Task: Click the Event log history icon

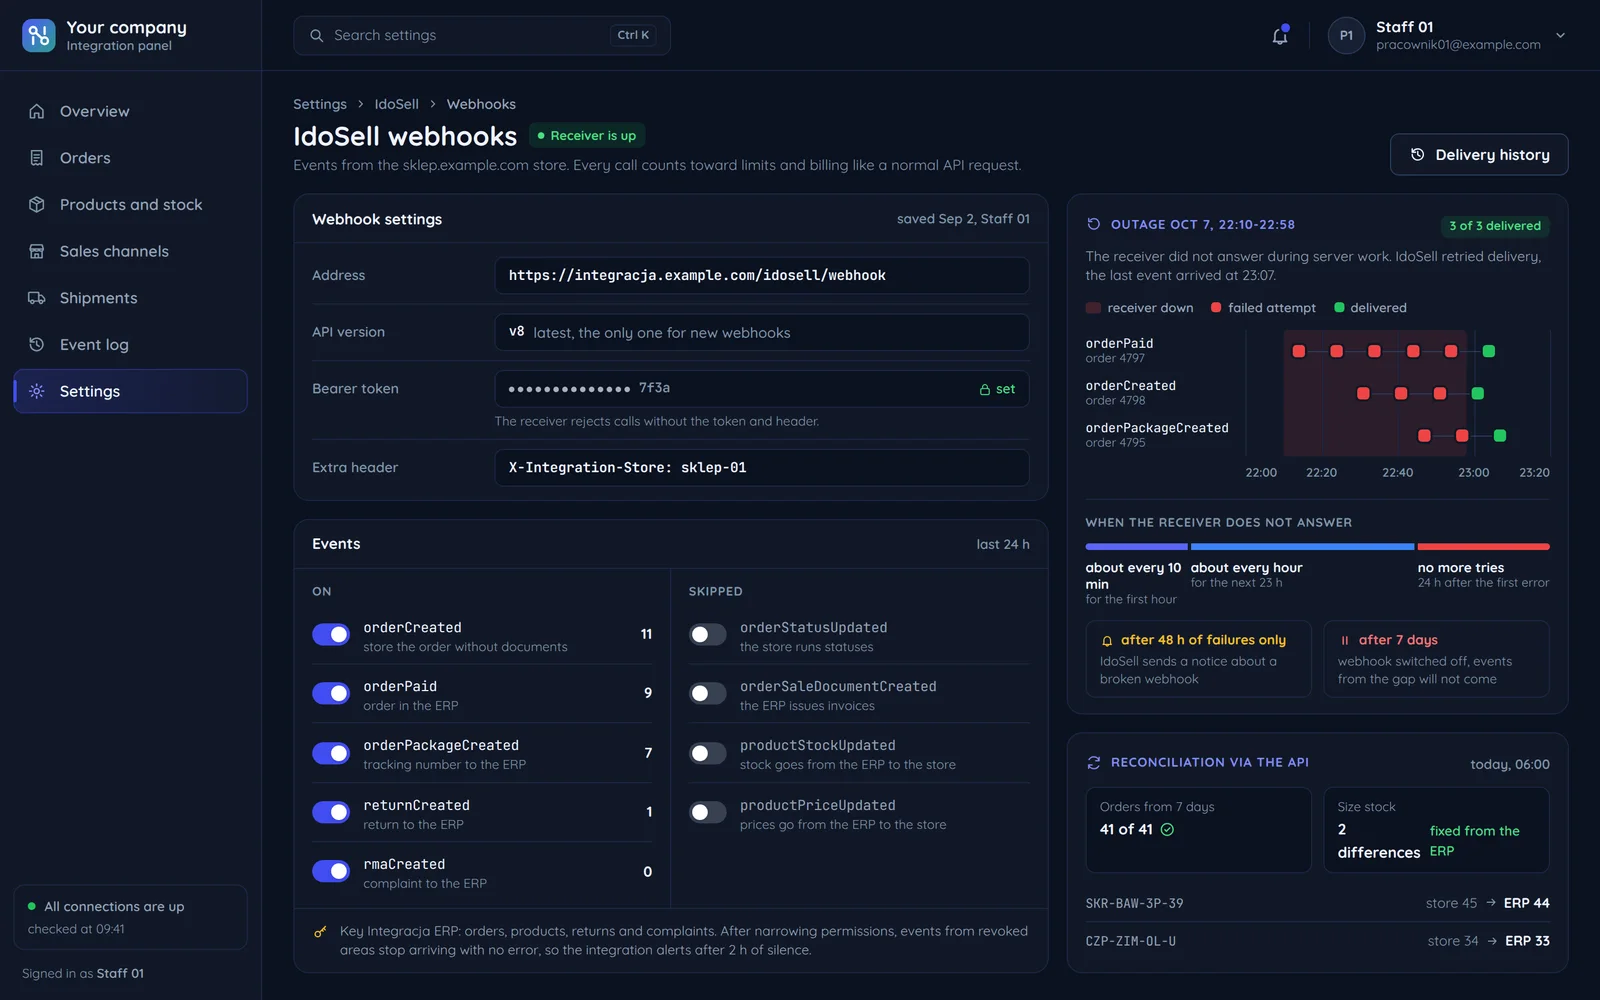Action: pyautogui.click(x=37, y=344)
